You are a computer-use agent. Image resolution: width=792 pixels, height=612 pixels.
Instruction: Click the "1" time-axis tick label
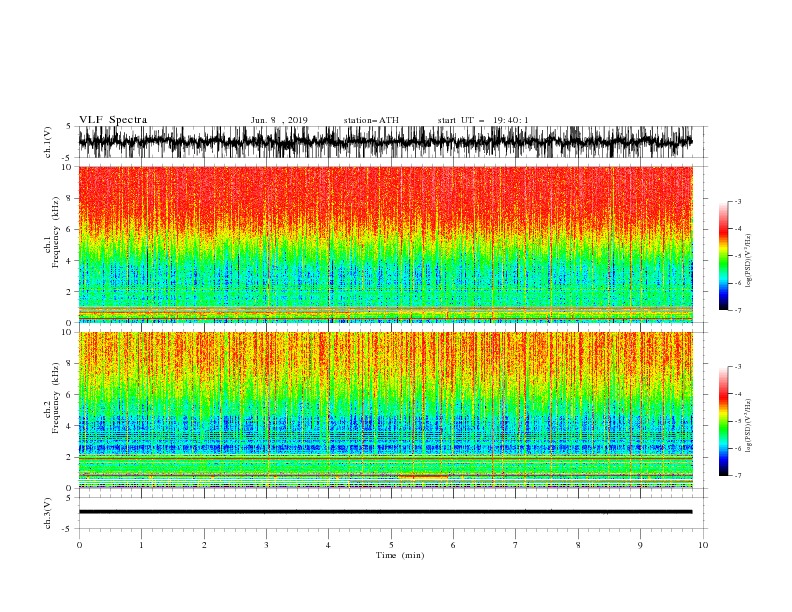[141, 545]
